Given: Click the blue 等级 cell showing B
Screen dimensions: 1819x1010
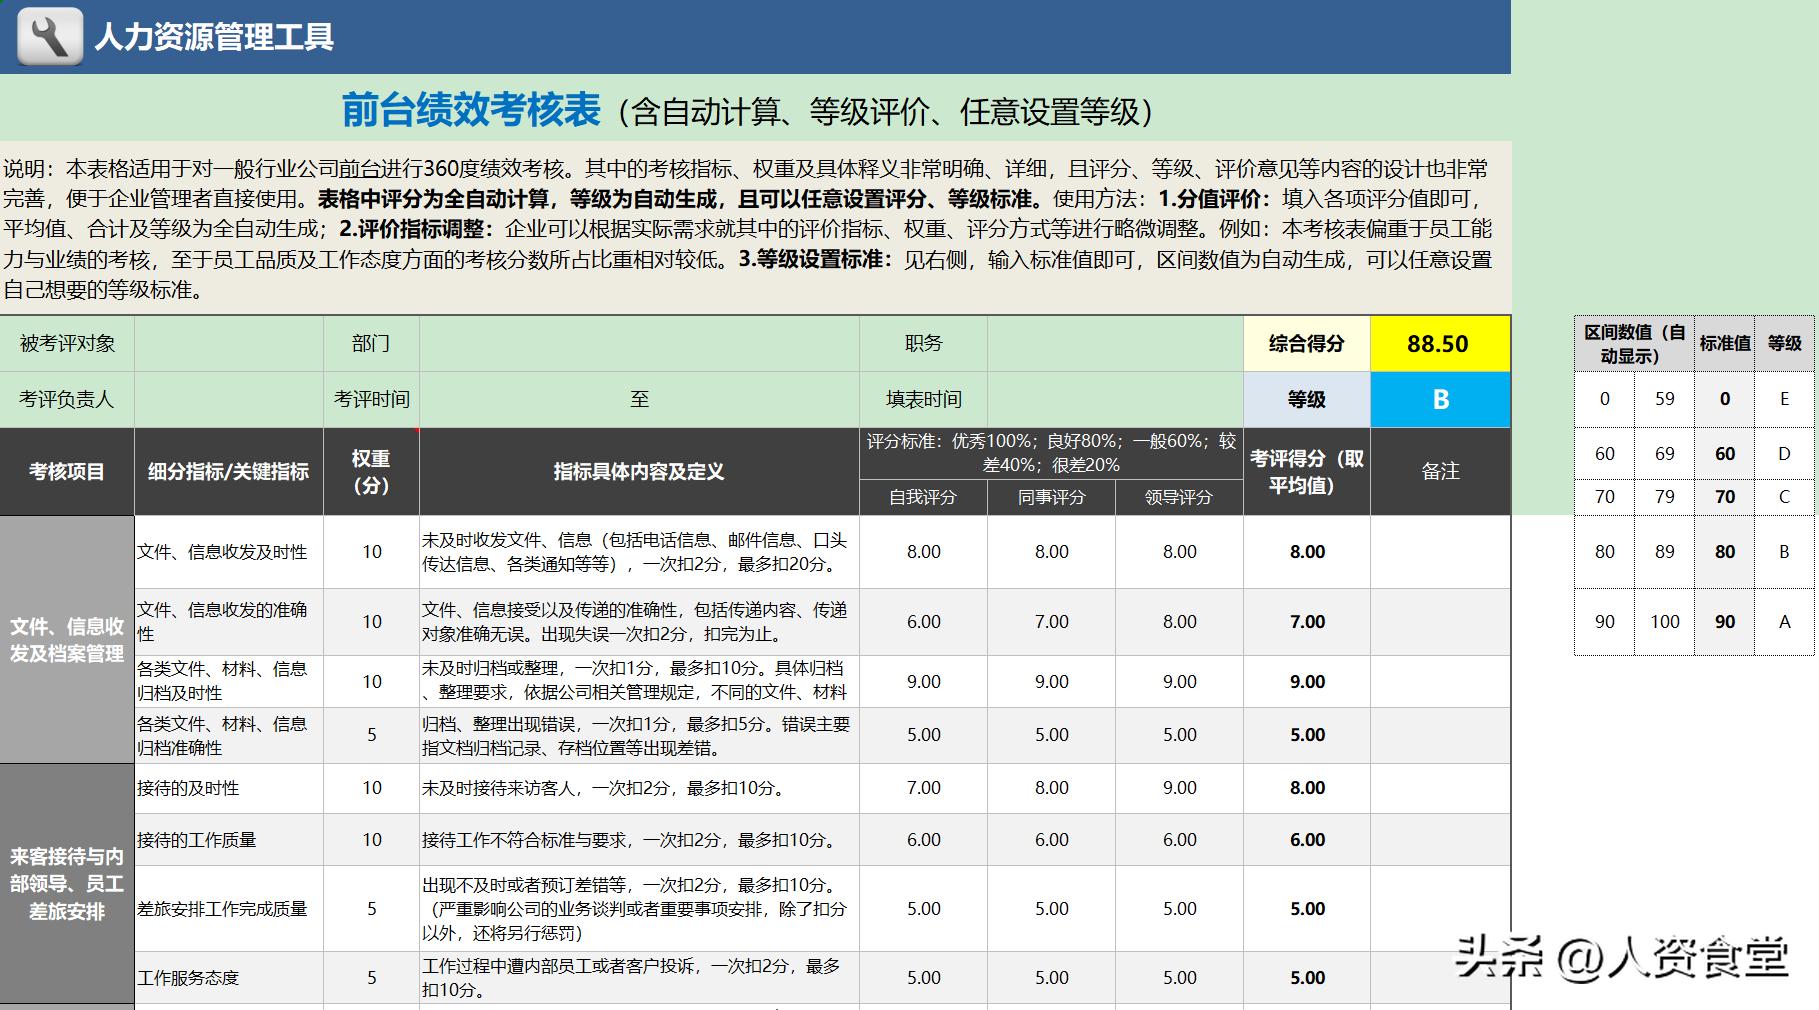Looking at the screenshot, I should point(1440,399).
